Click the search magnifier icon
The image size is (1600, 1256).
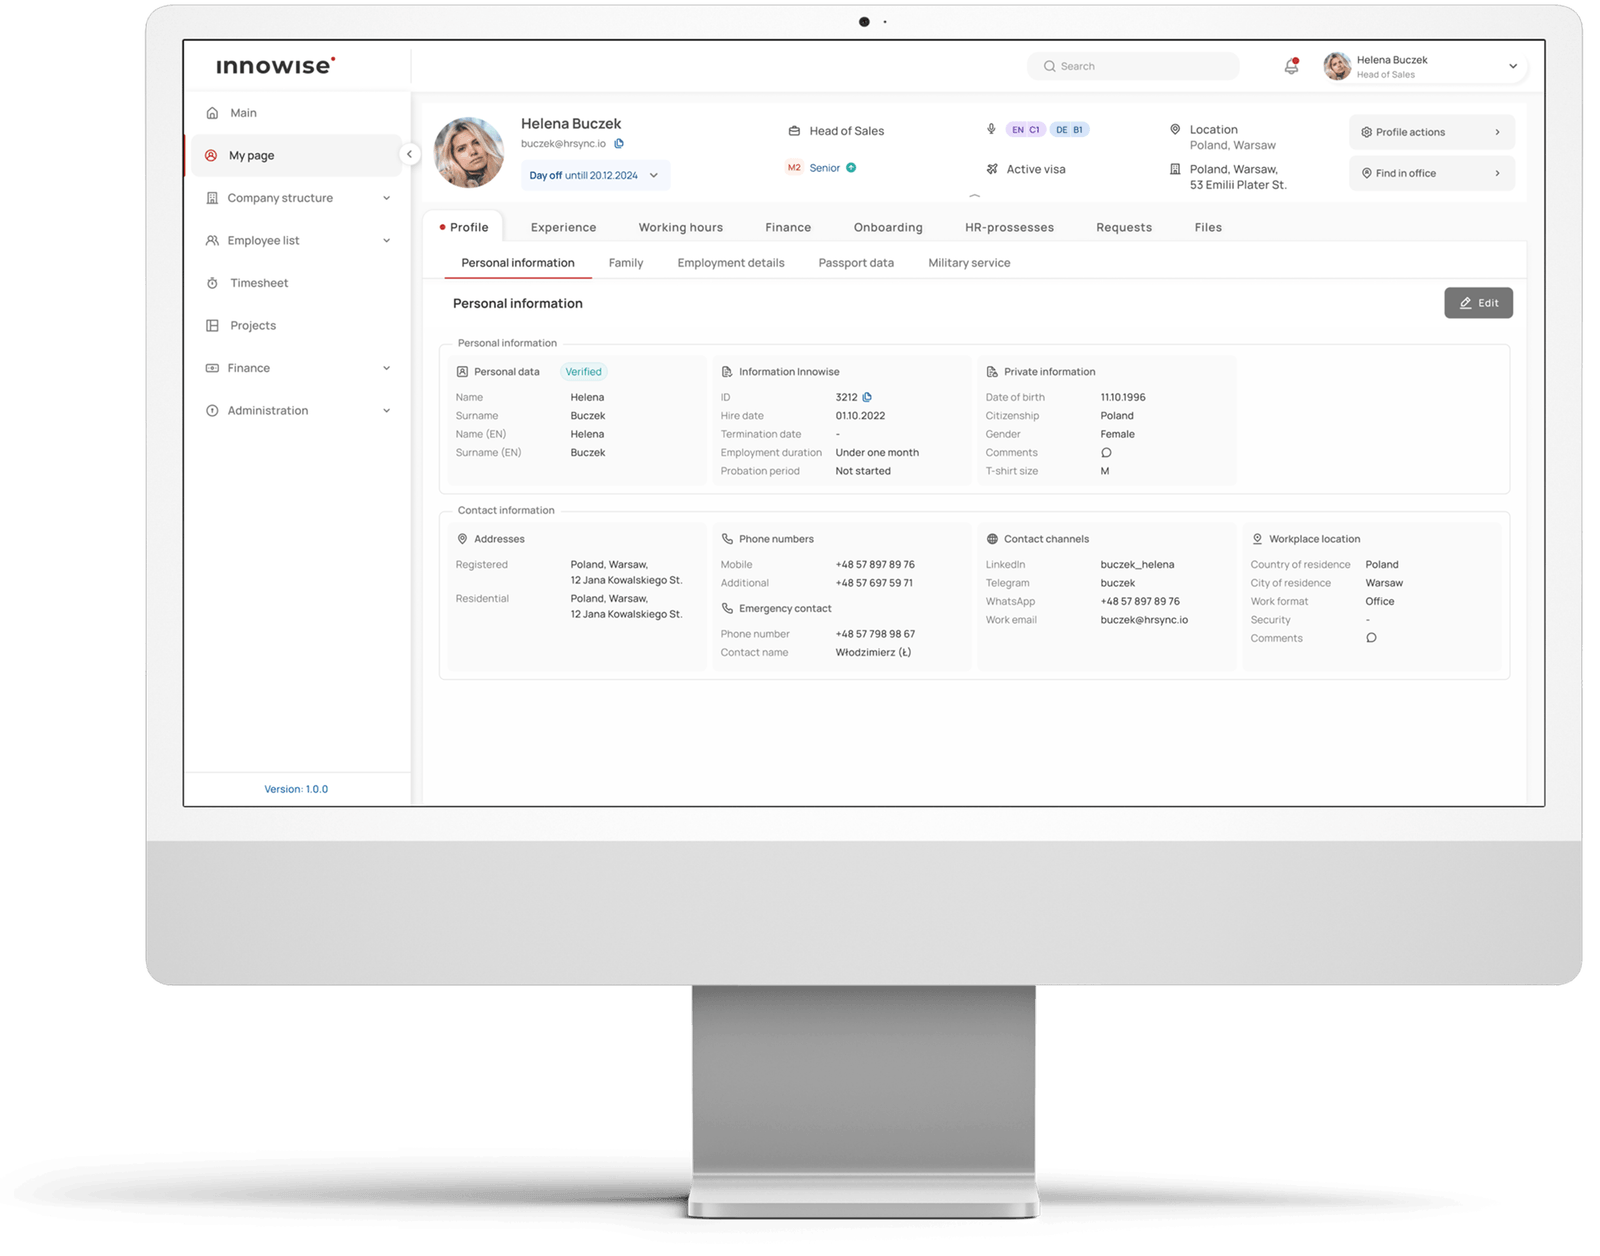pos(1049,65)
